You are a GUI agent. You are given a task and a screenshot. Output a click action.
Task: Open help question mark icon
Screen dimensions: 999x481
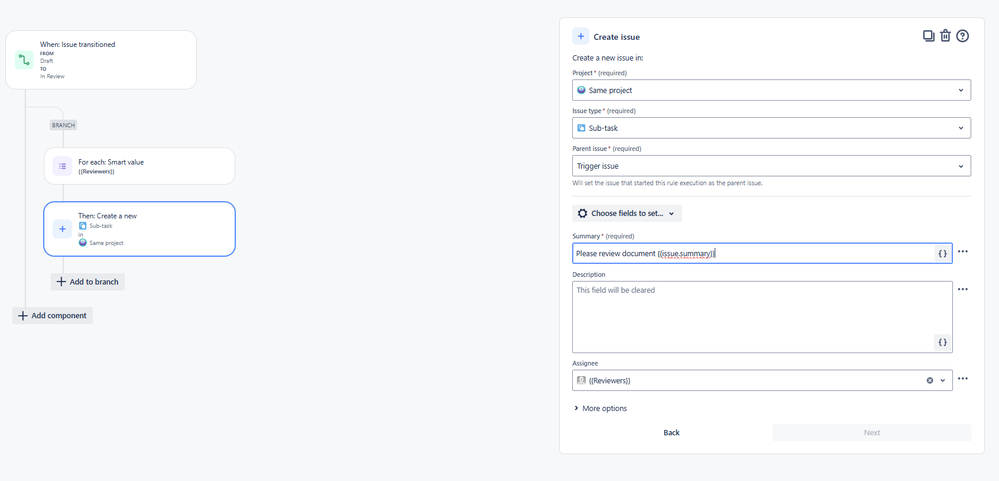tap(963, 36)
